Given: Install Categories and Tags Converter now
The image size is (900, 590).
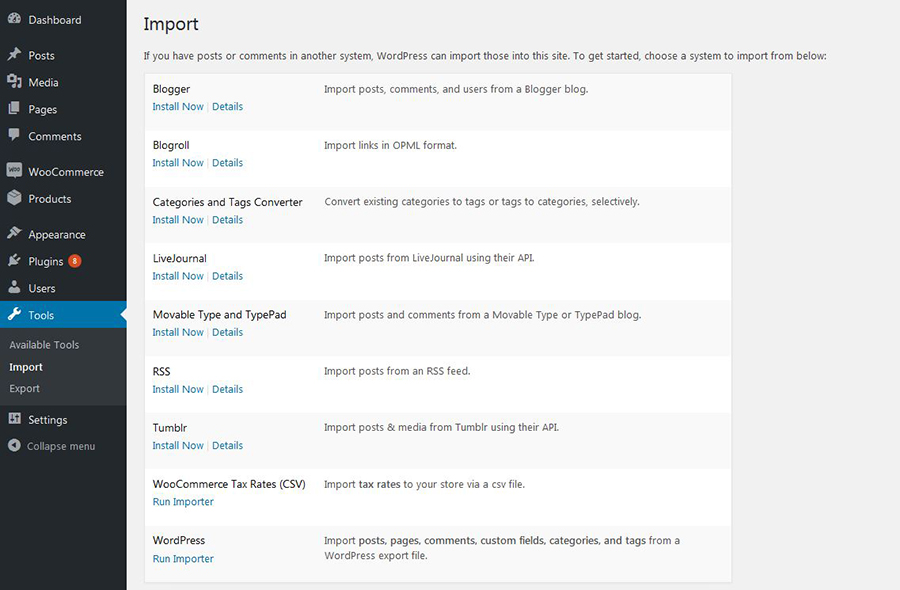Looking at the screenshot, I should 178,219.
